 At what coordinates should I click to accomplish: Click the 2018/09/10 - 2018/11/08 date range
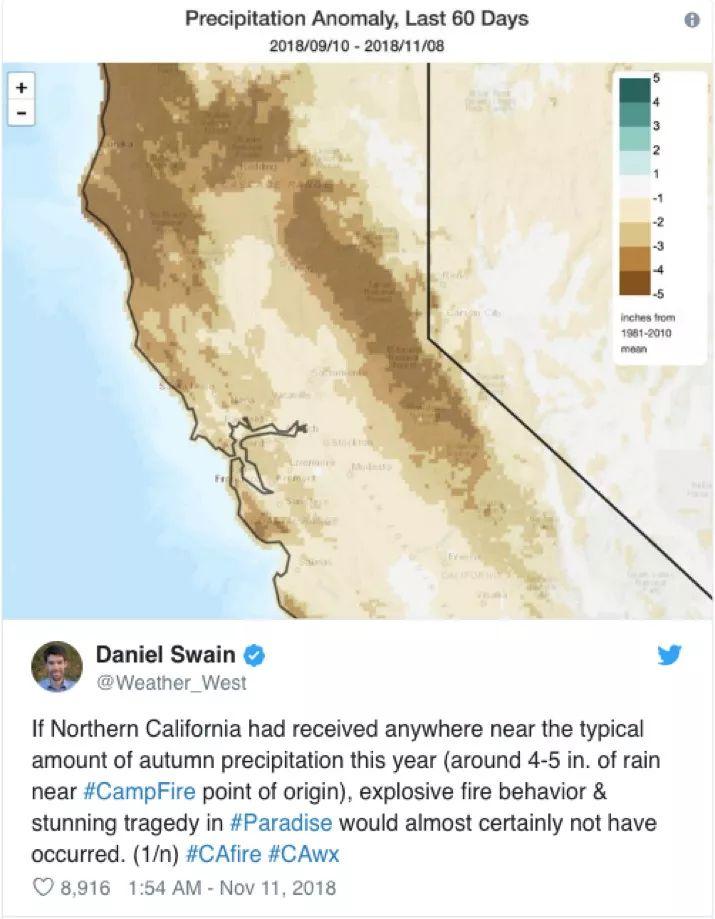[x=356, y=46]
